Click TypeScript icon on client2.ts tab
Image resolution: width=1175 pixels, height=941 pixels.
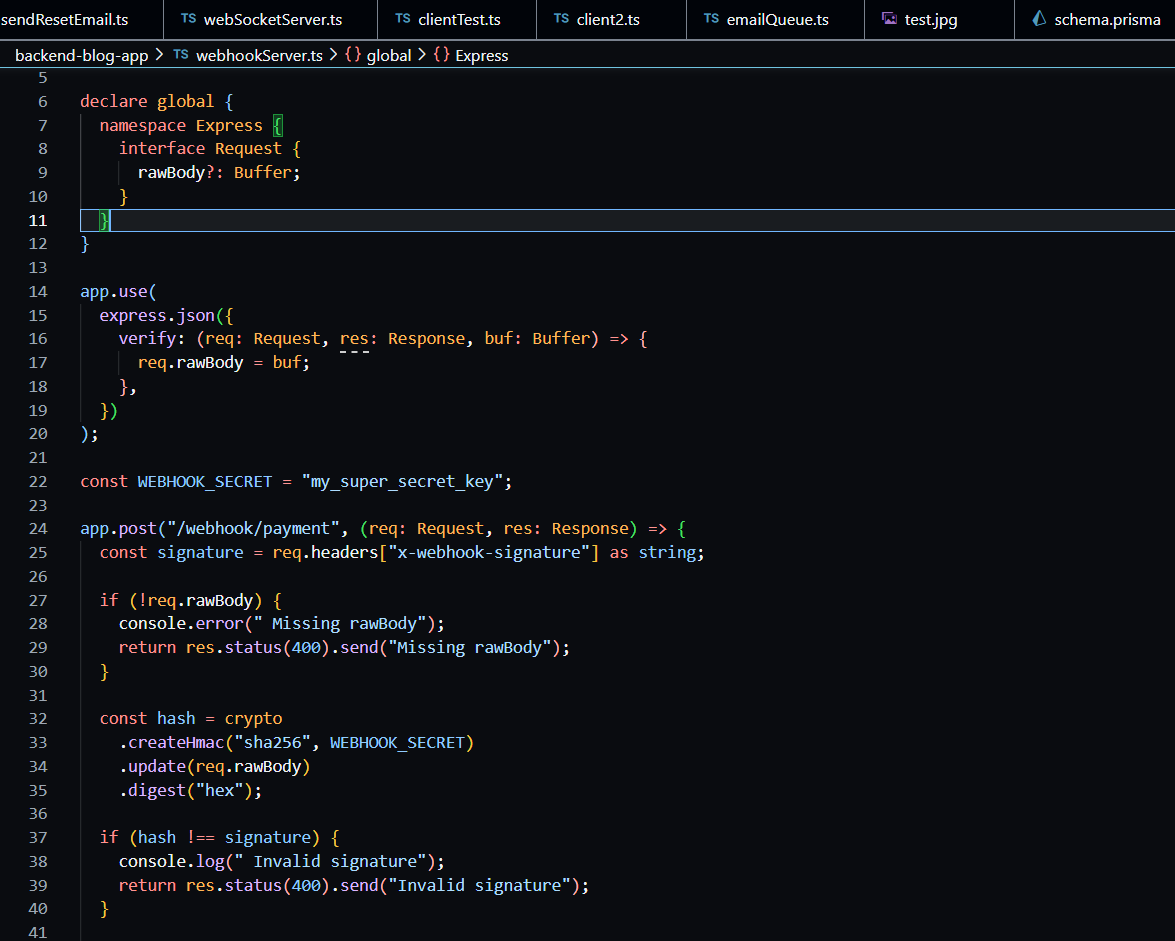(561, 19)
